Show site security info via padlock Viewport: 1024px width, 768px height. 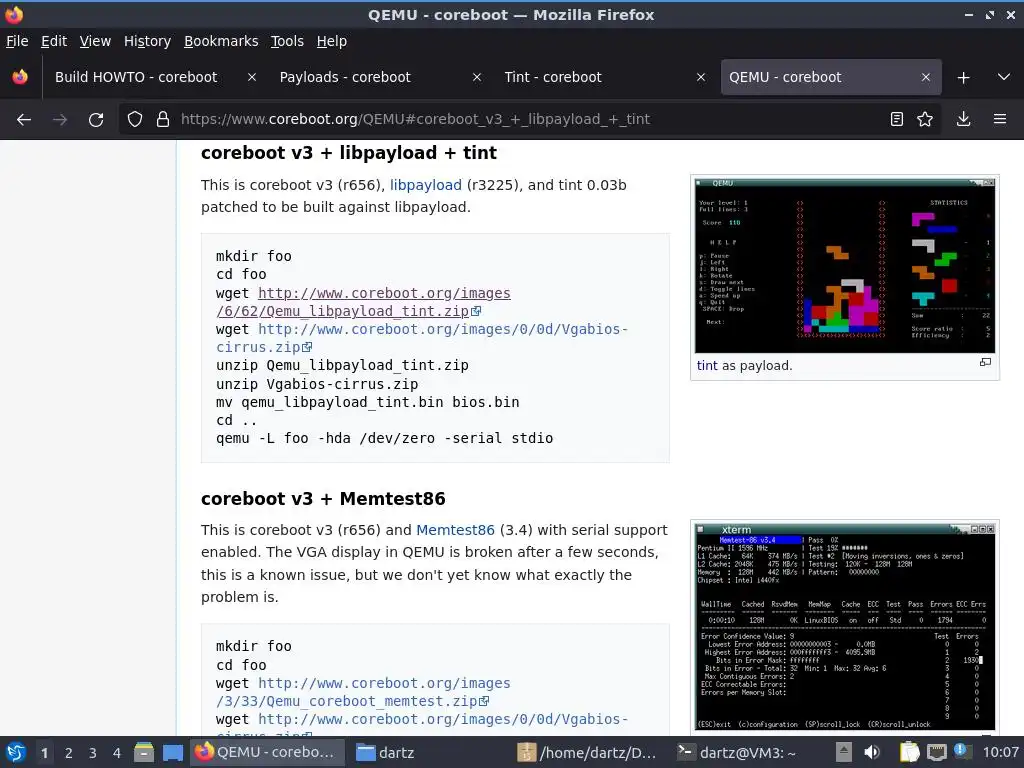(163, 120)
